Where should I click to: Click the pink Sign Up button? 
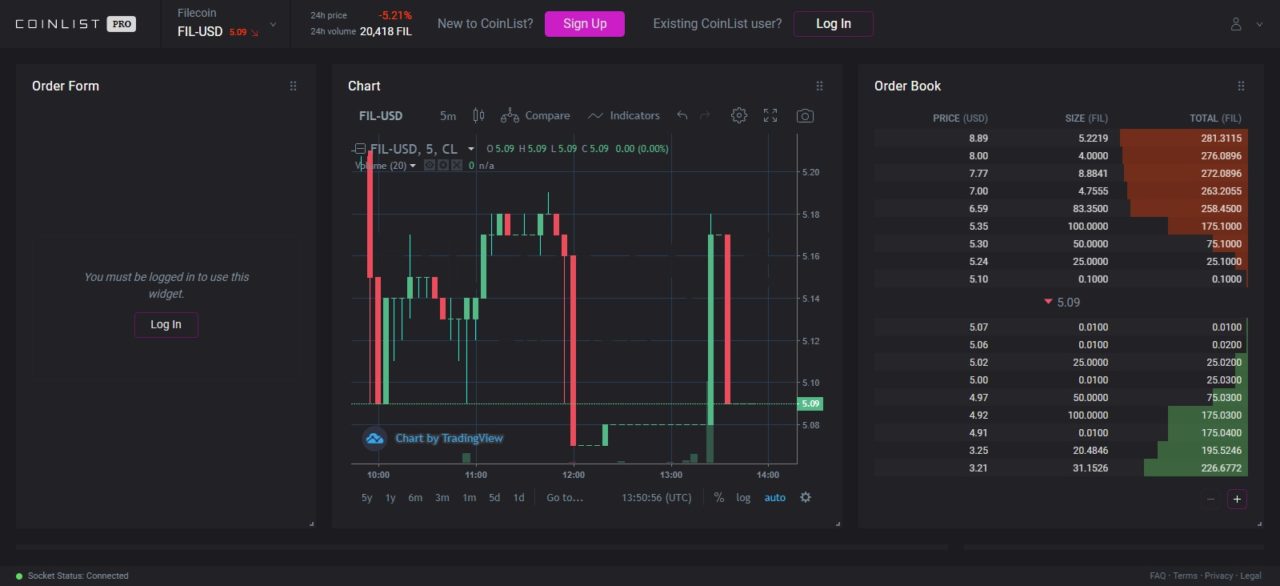point(585,24)
